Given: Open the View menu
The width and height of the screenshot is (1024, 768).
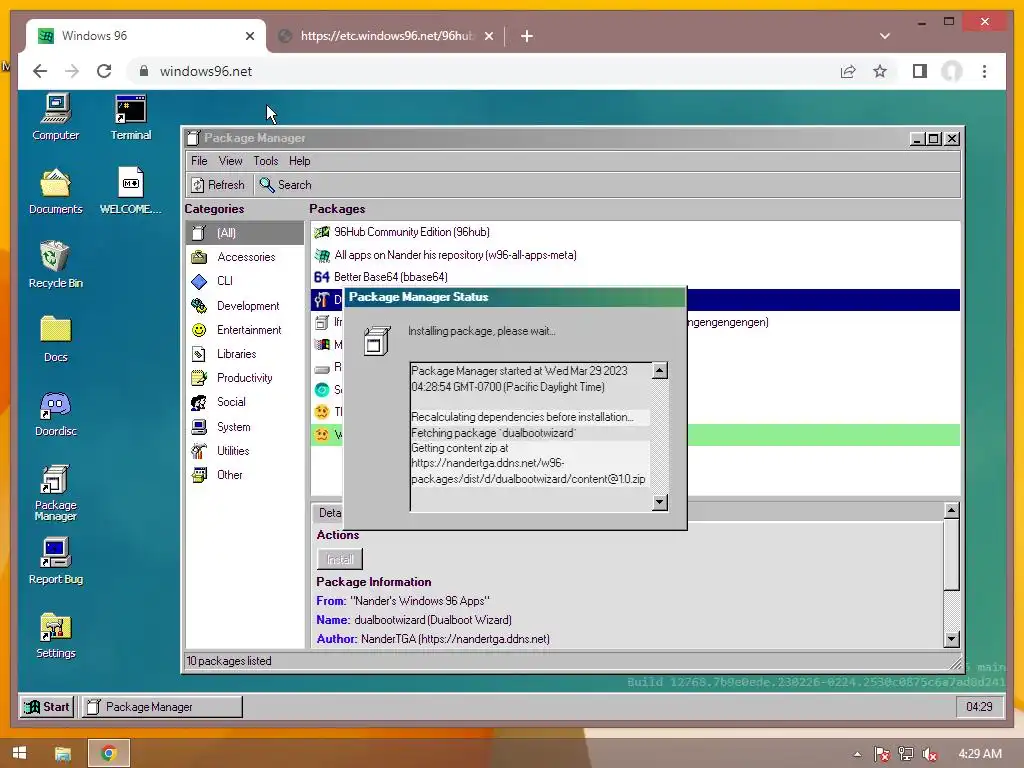Looking at the screenshot, I should [231, 161].
